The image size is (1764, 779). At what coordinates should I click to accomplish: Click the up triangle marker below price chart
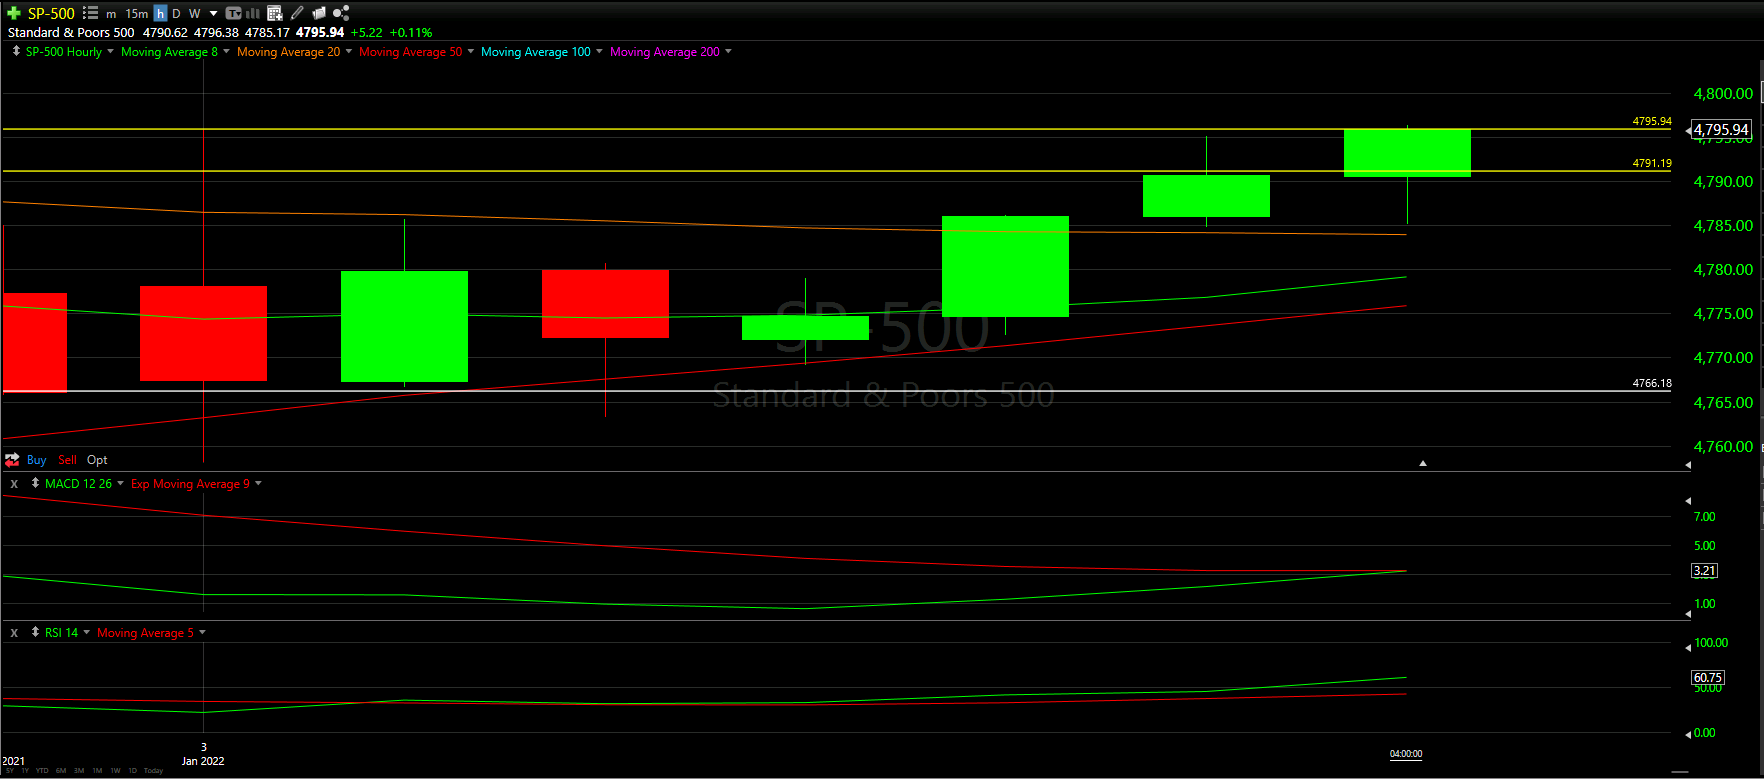[1422, 463]
